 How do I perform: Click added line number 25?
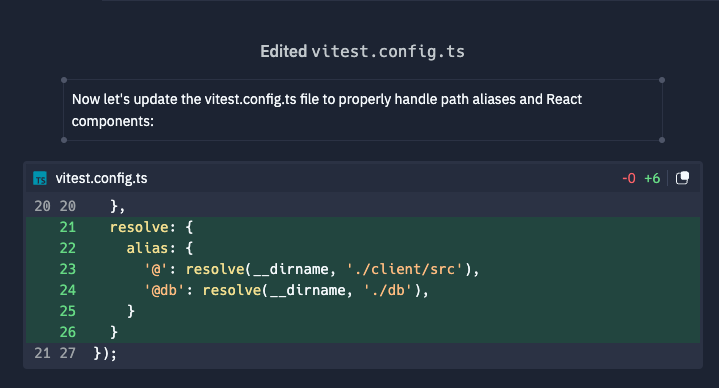(x=67, y=311)
